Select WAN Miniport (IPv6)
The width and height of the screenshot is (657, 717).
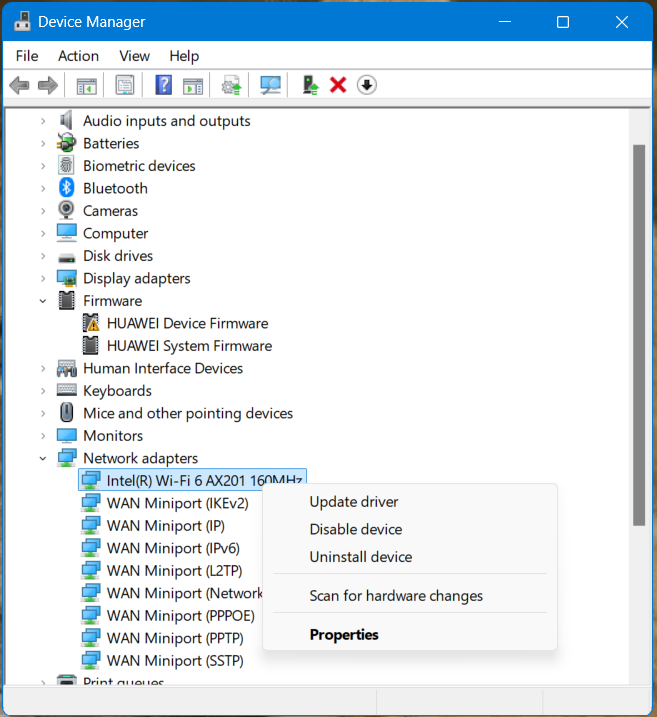coord(173,548)
